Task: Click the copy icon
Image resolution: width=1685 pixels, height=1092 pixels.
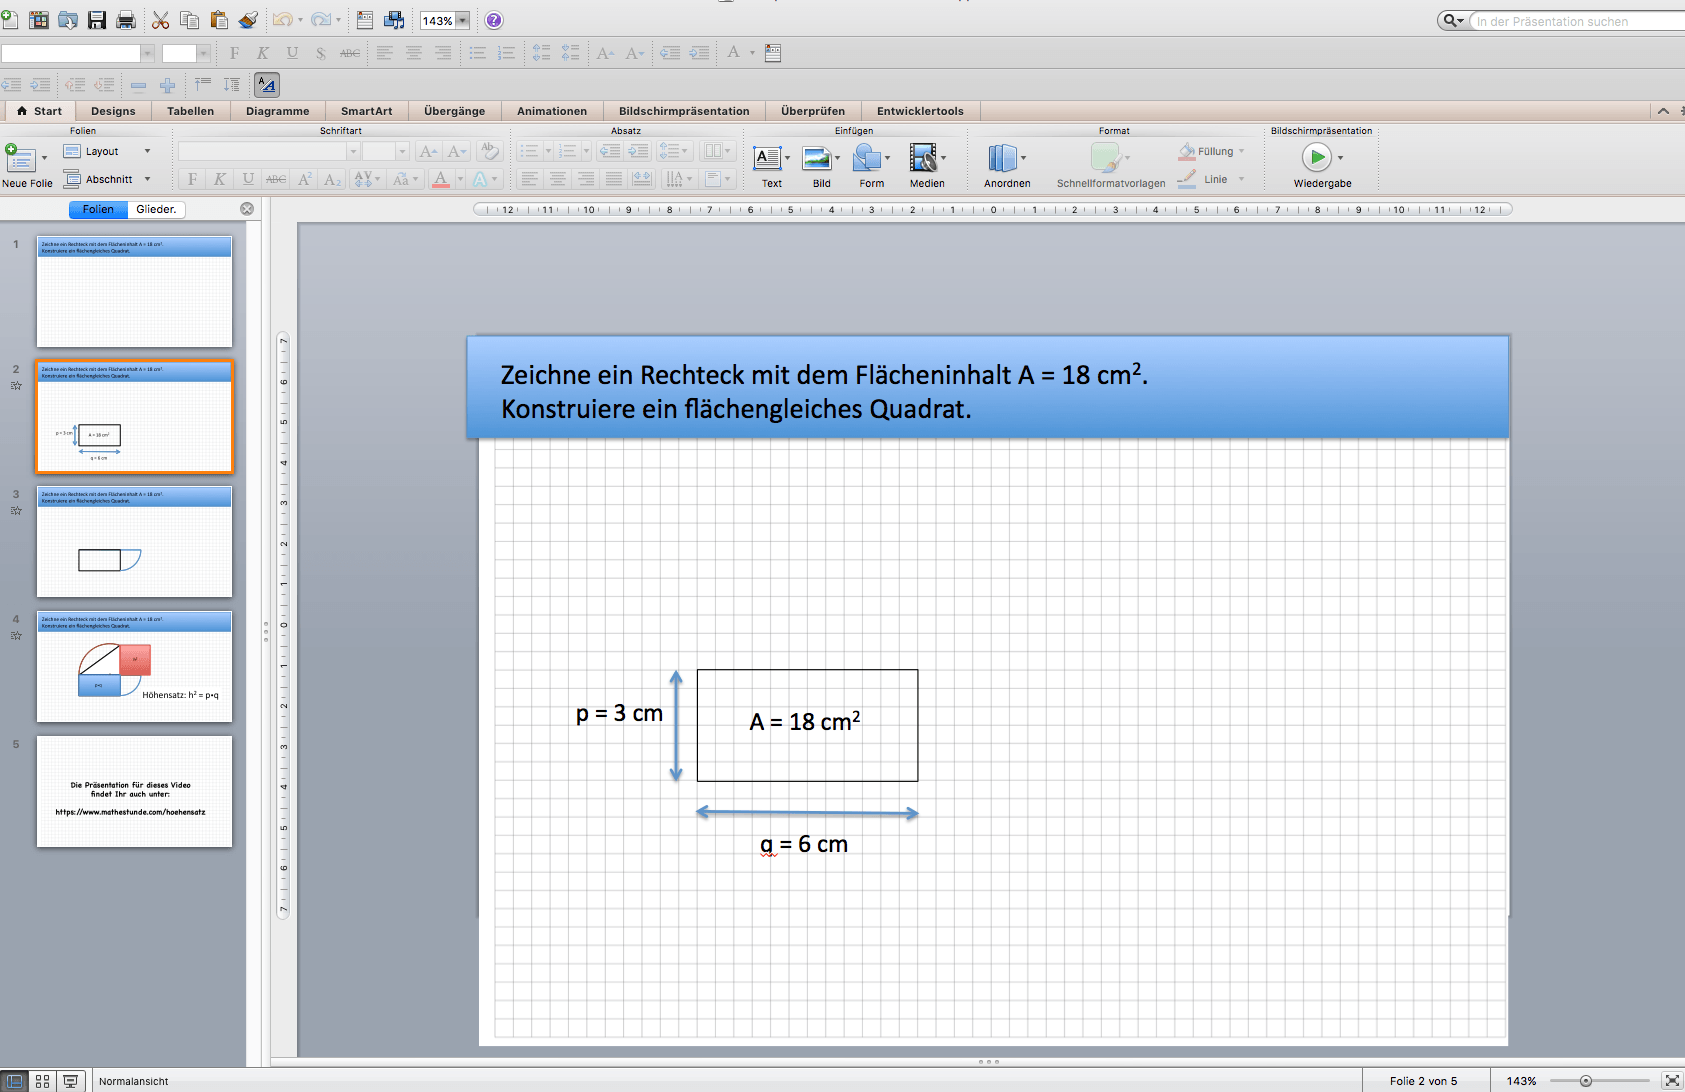Action: tap(189, 20)
